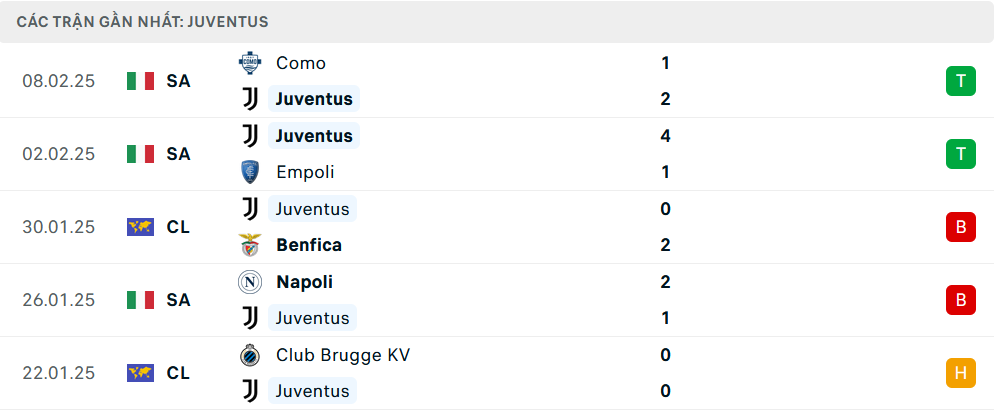This screenshot has width=997, height=410.
Task: Click red B badge for Benfica match
Action: [960, 227]
